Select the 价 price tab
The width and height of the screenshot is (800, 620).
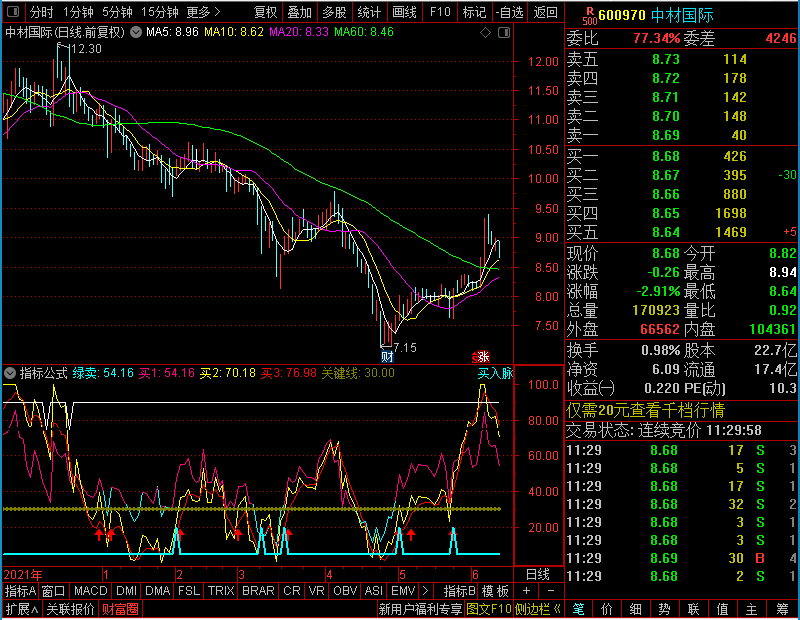click(x=607, y=609)
